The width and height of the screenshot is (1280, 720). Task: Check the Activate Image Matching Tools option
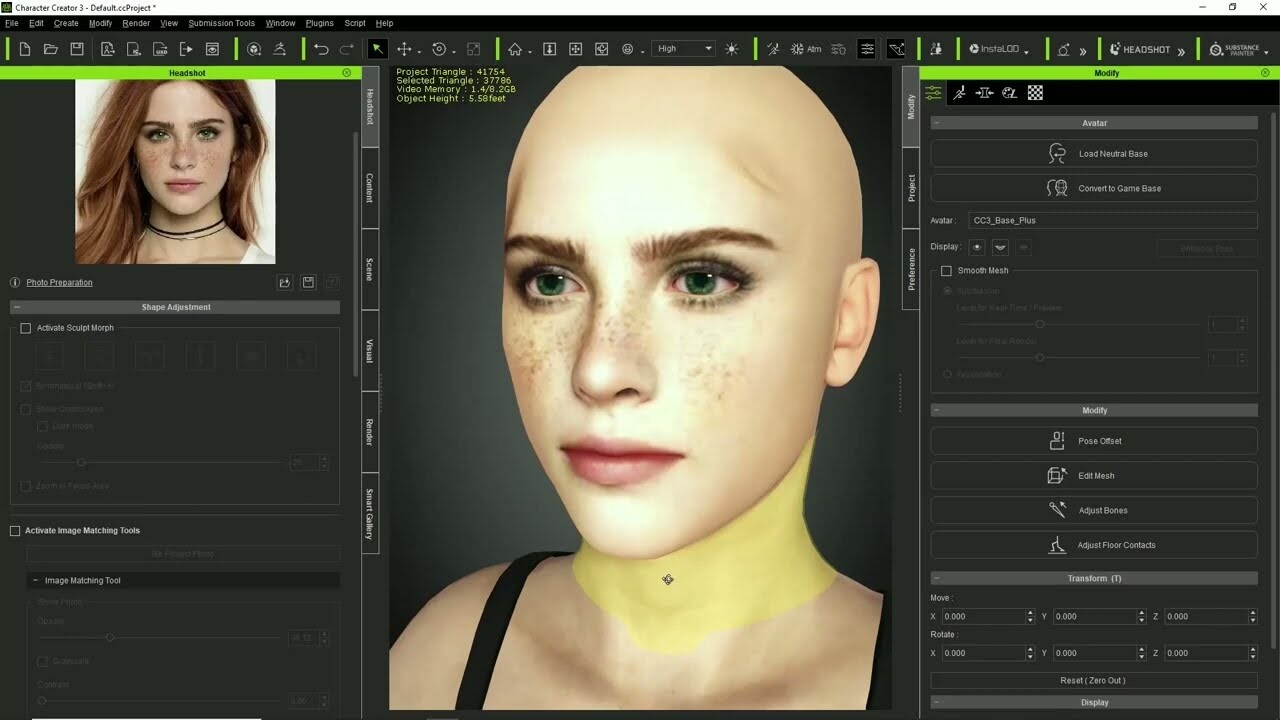15,530
